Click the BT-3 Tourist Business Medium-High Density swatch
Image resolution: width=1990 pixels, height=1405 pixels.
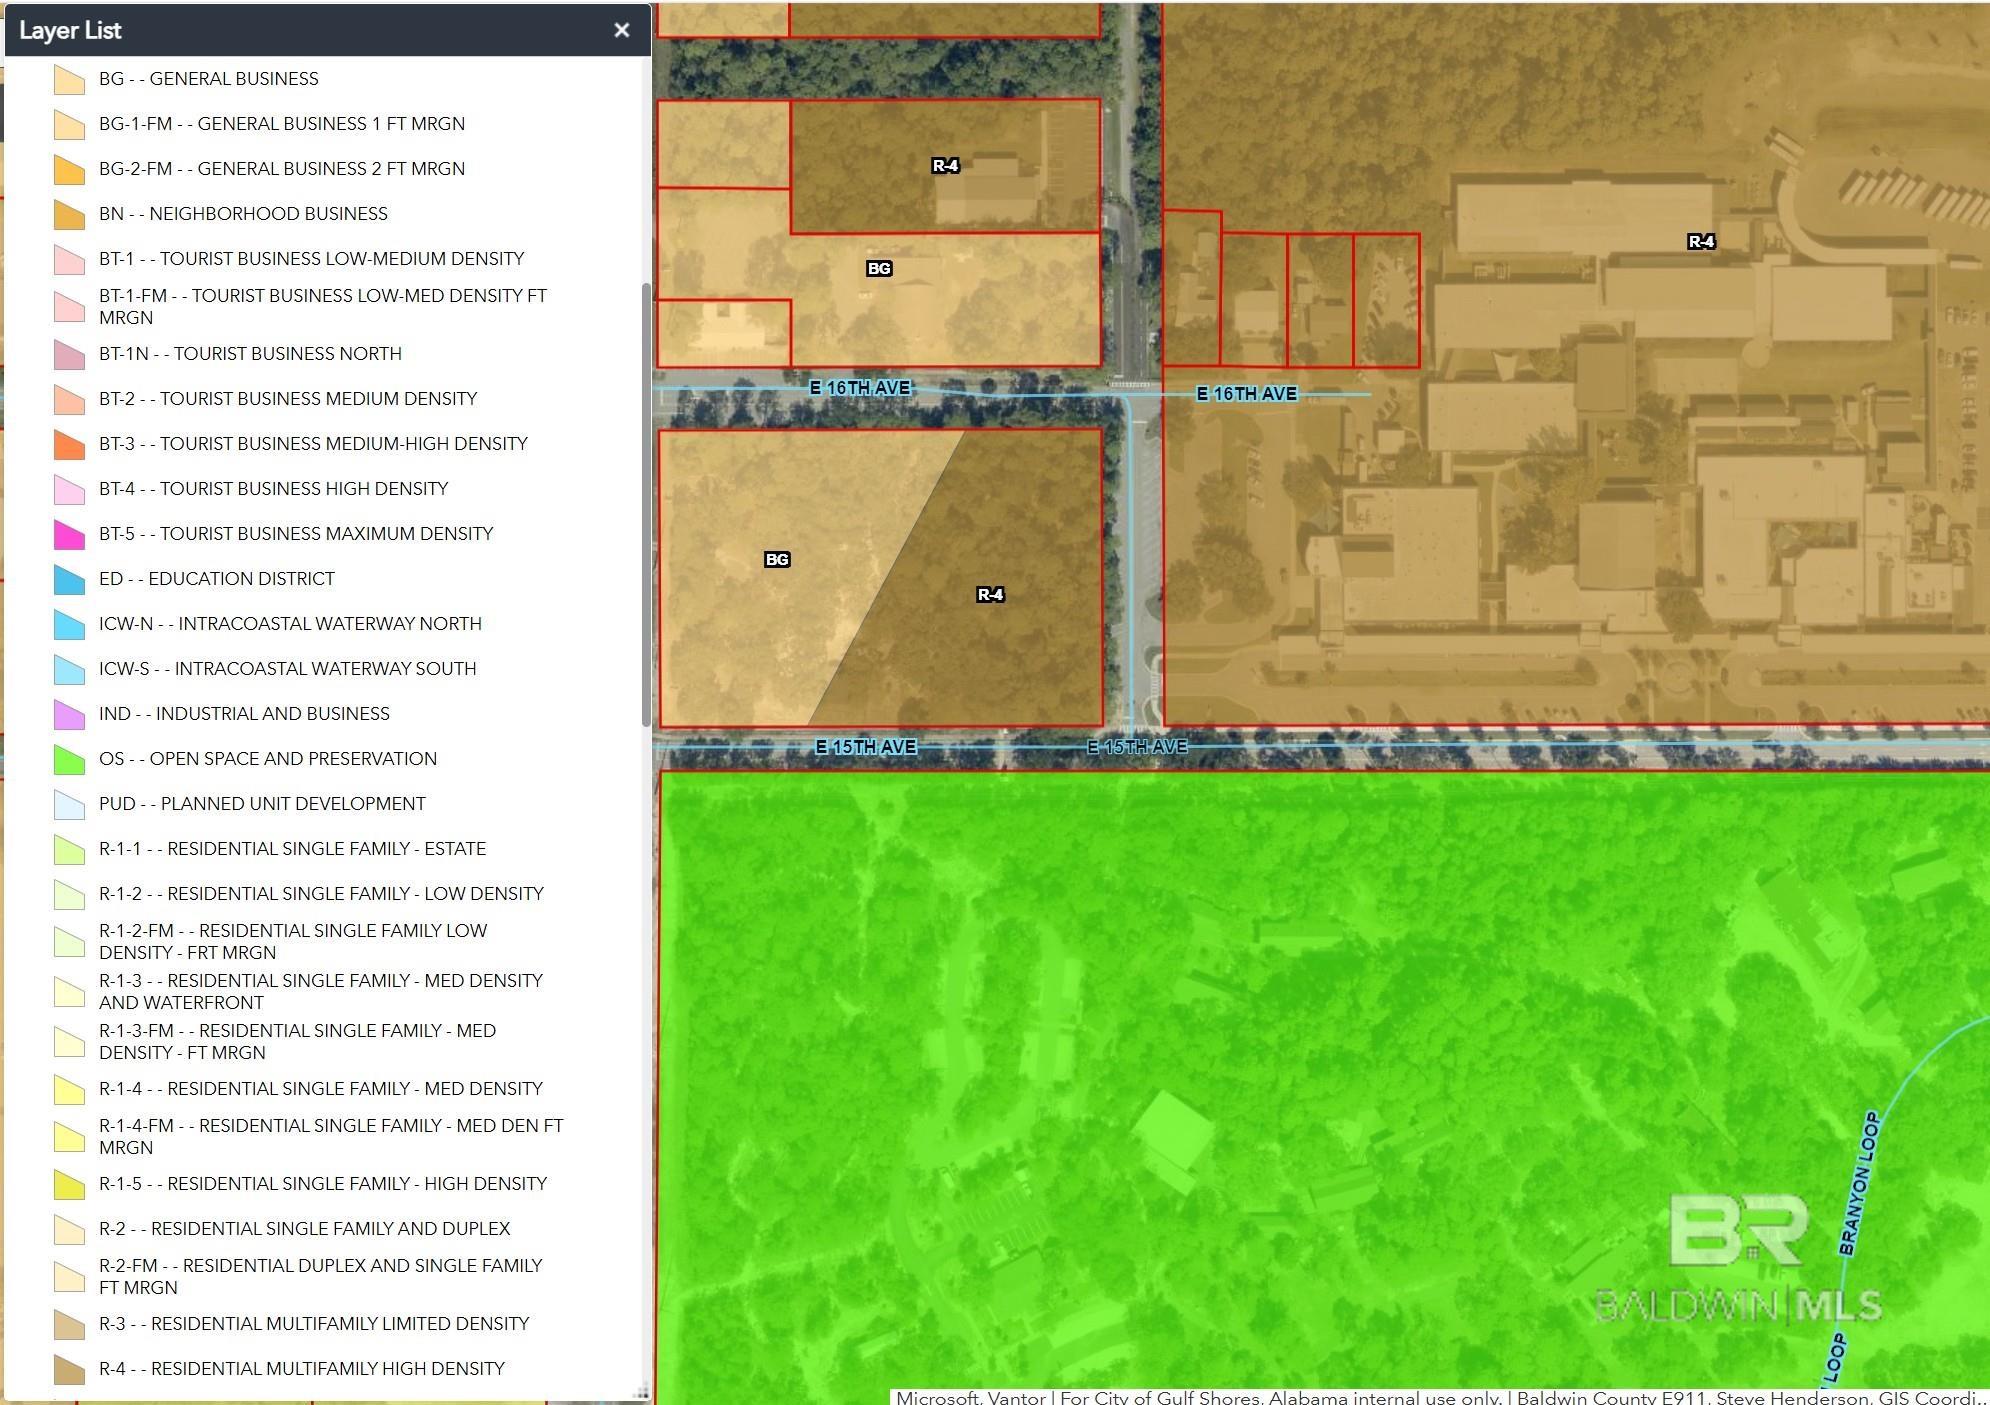point(69,445)
